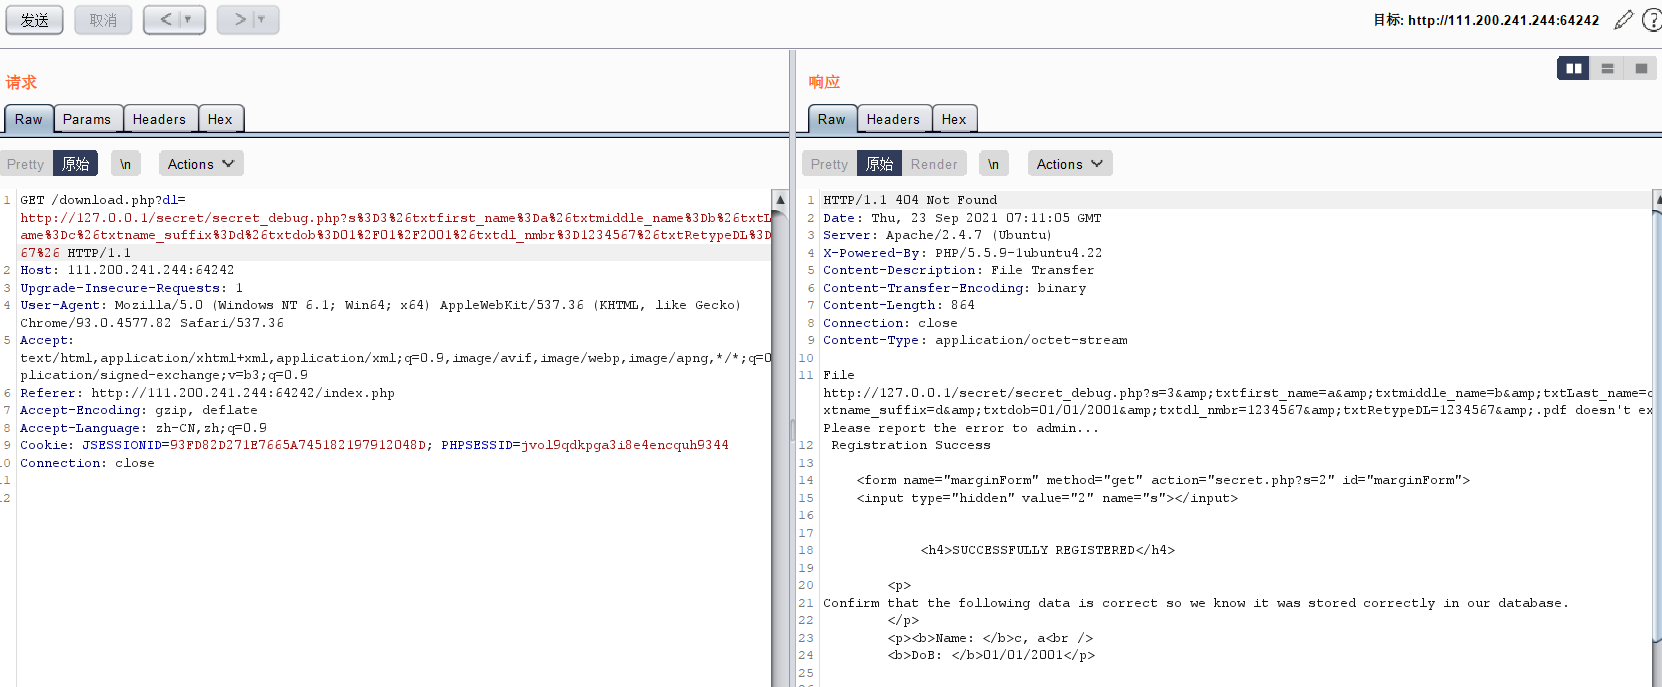
Task: Click 'Date: Thu, 23 Sep 2021' response line
Action: [962, 218]
